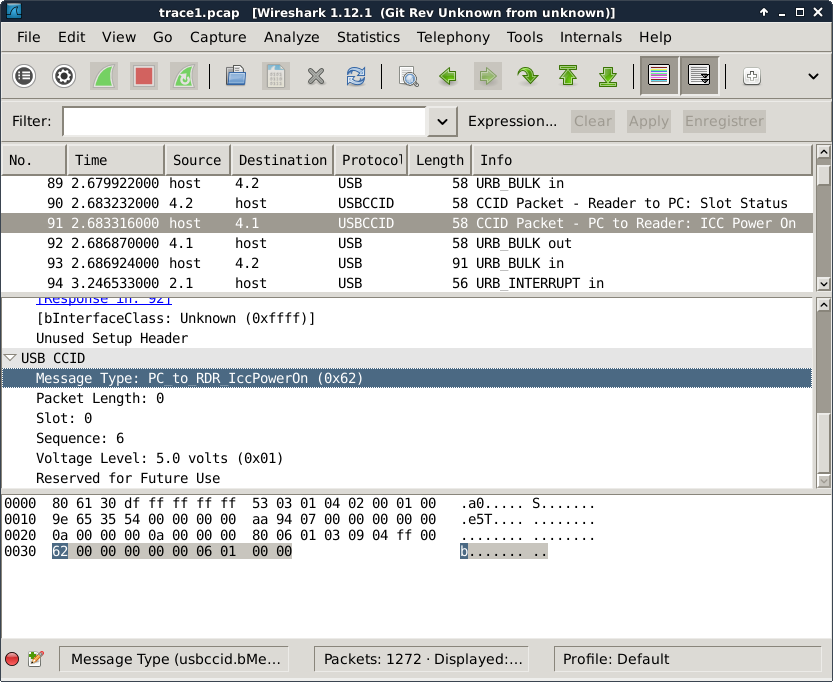The height and width of the screenshot is (682, 833).
Task: Click the zoom in toolbar icon
Action: tap(751, 76)
